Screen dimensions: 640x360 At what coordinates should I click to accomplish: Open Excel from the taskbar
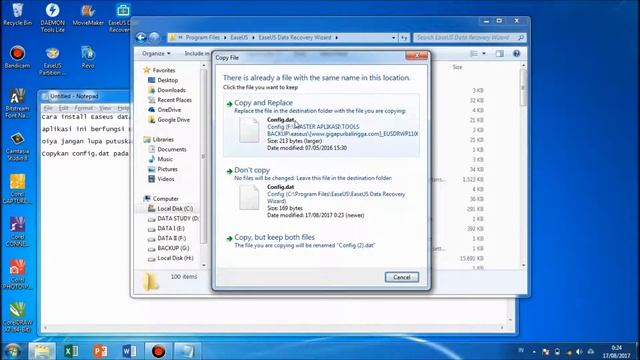point(71,351)
